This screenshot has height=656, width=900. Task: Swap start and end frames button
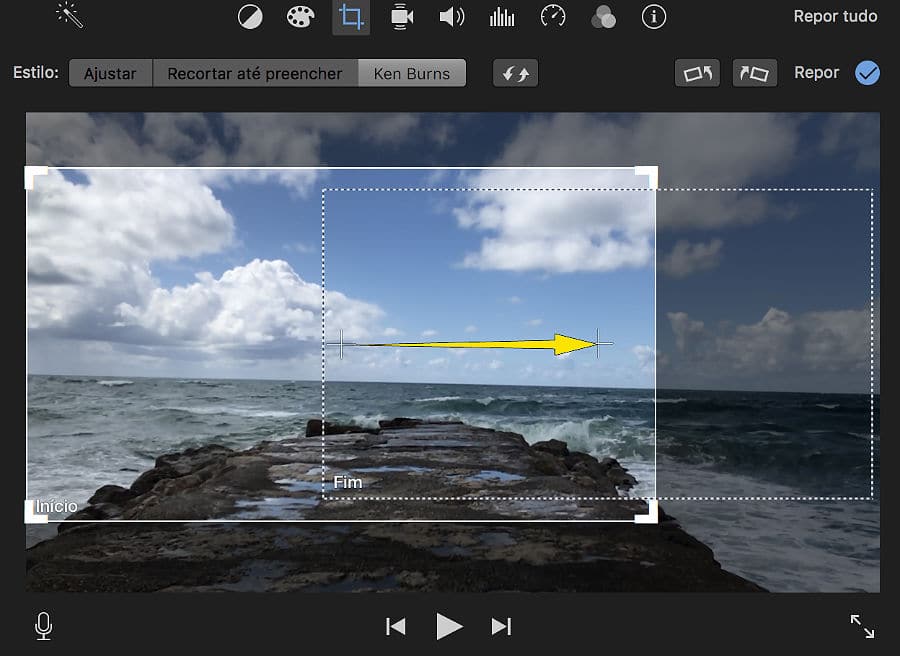(x=515, y=73)
